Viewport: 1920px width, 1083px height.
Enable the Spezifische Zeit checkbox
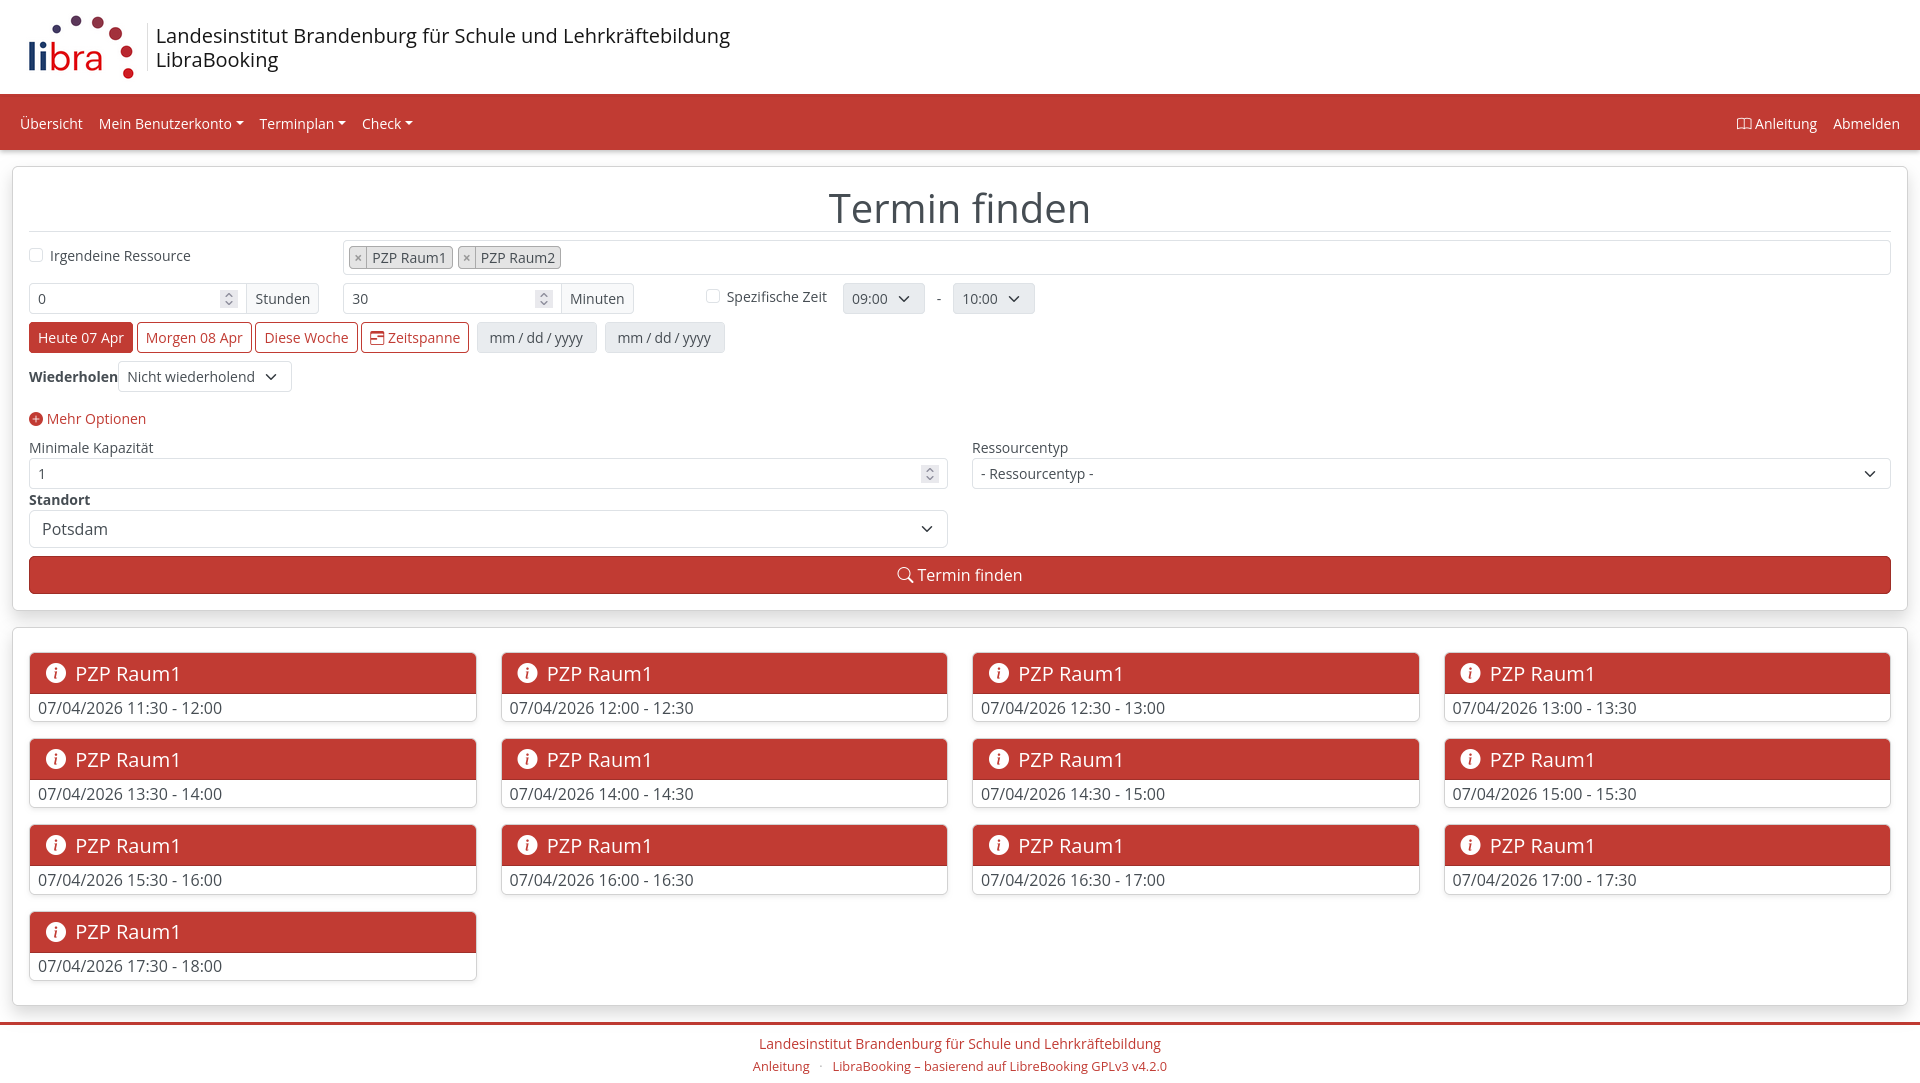click(712, 296)
